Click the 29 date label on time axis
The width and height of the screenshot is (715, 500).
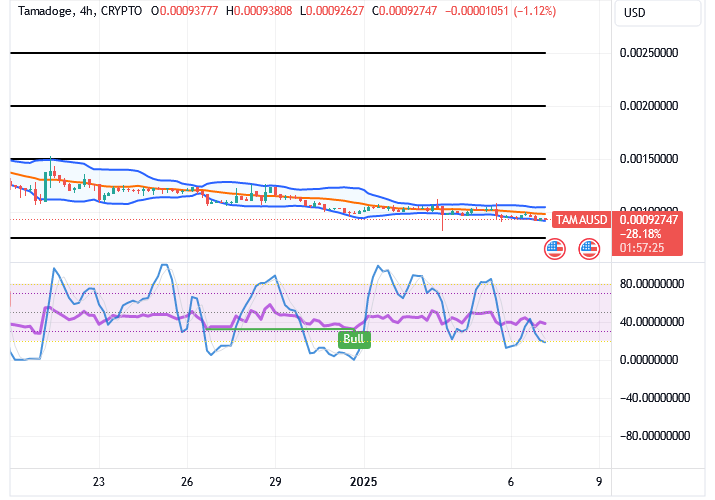point(276,480)
